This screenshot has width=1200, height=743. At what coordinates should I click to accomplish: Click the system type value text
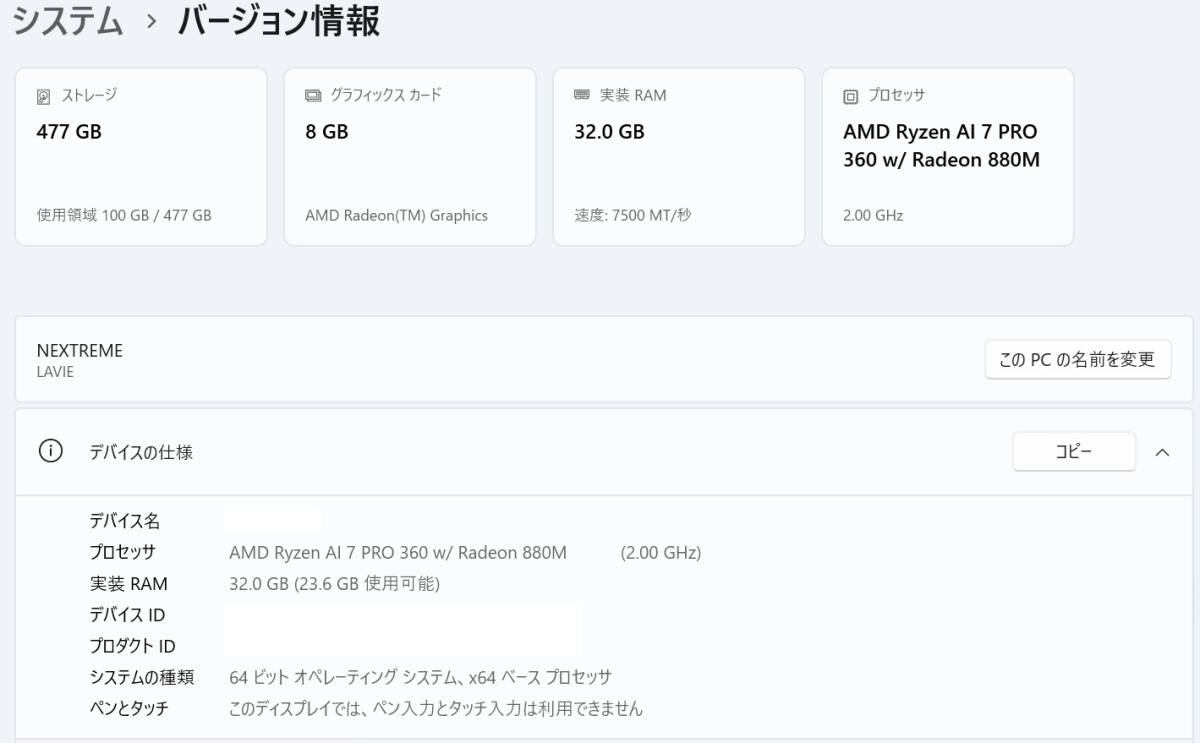(420, 678)
